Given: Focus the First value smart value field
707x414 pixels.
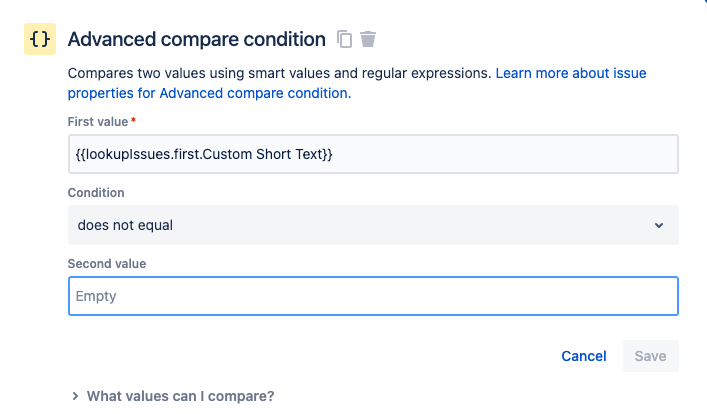Looking at the screenshot, I should 373,154.
